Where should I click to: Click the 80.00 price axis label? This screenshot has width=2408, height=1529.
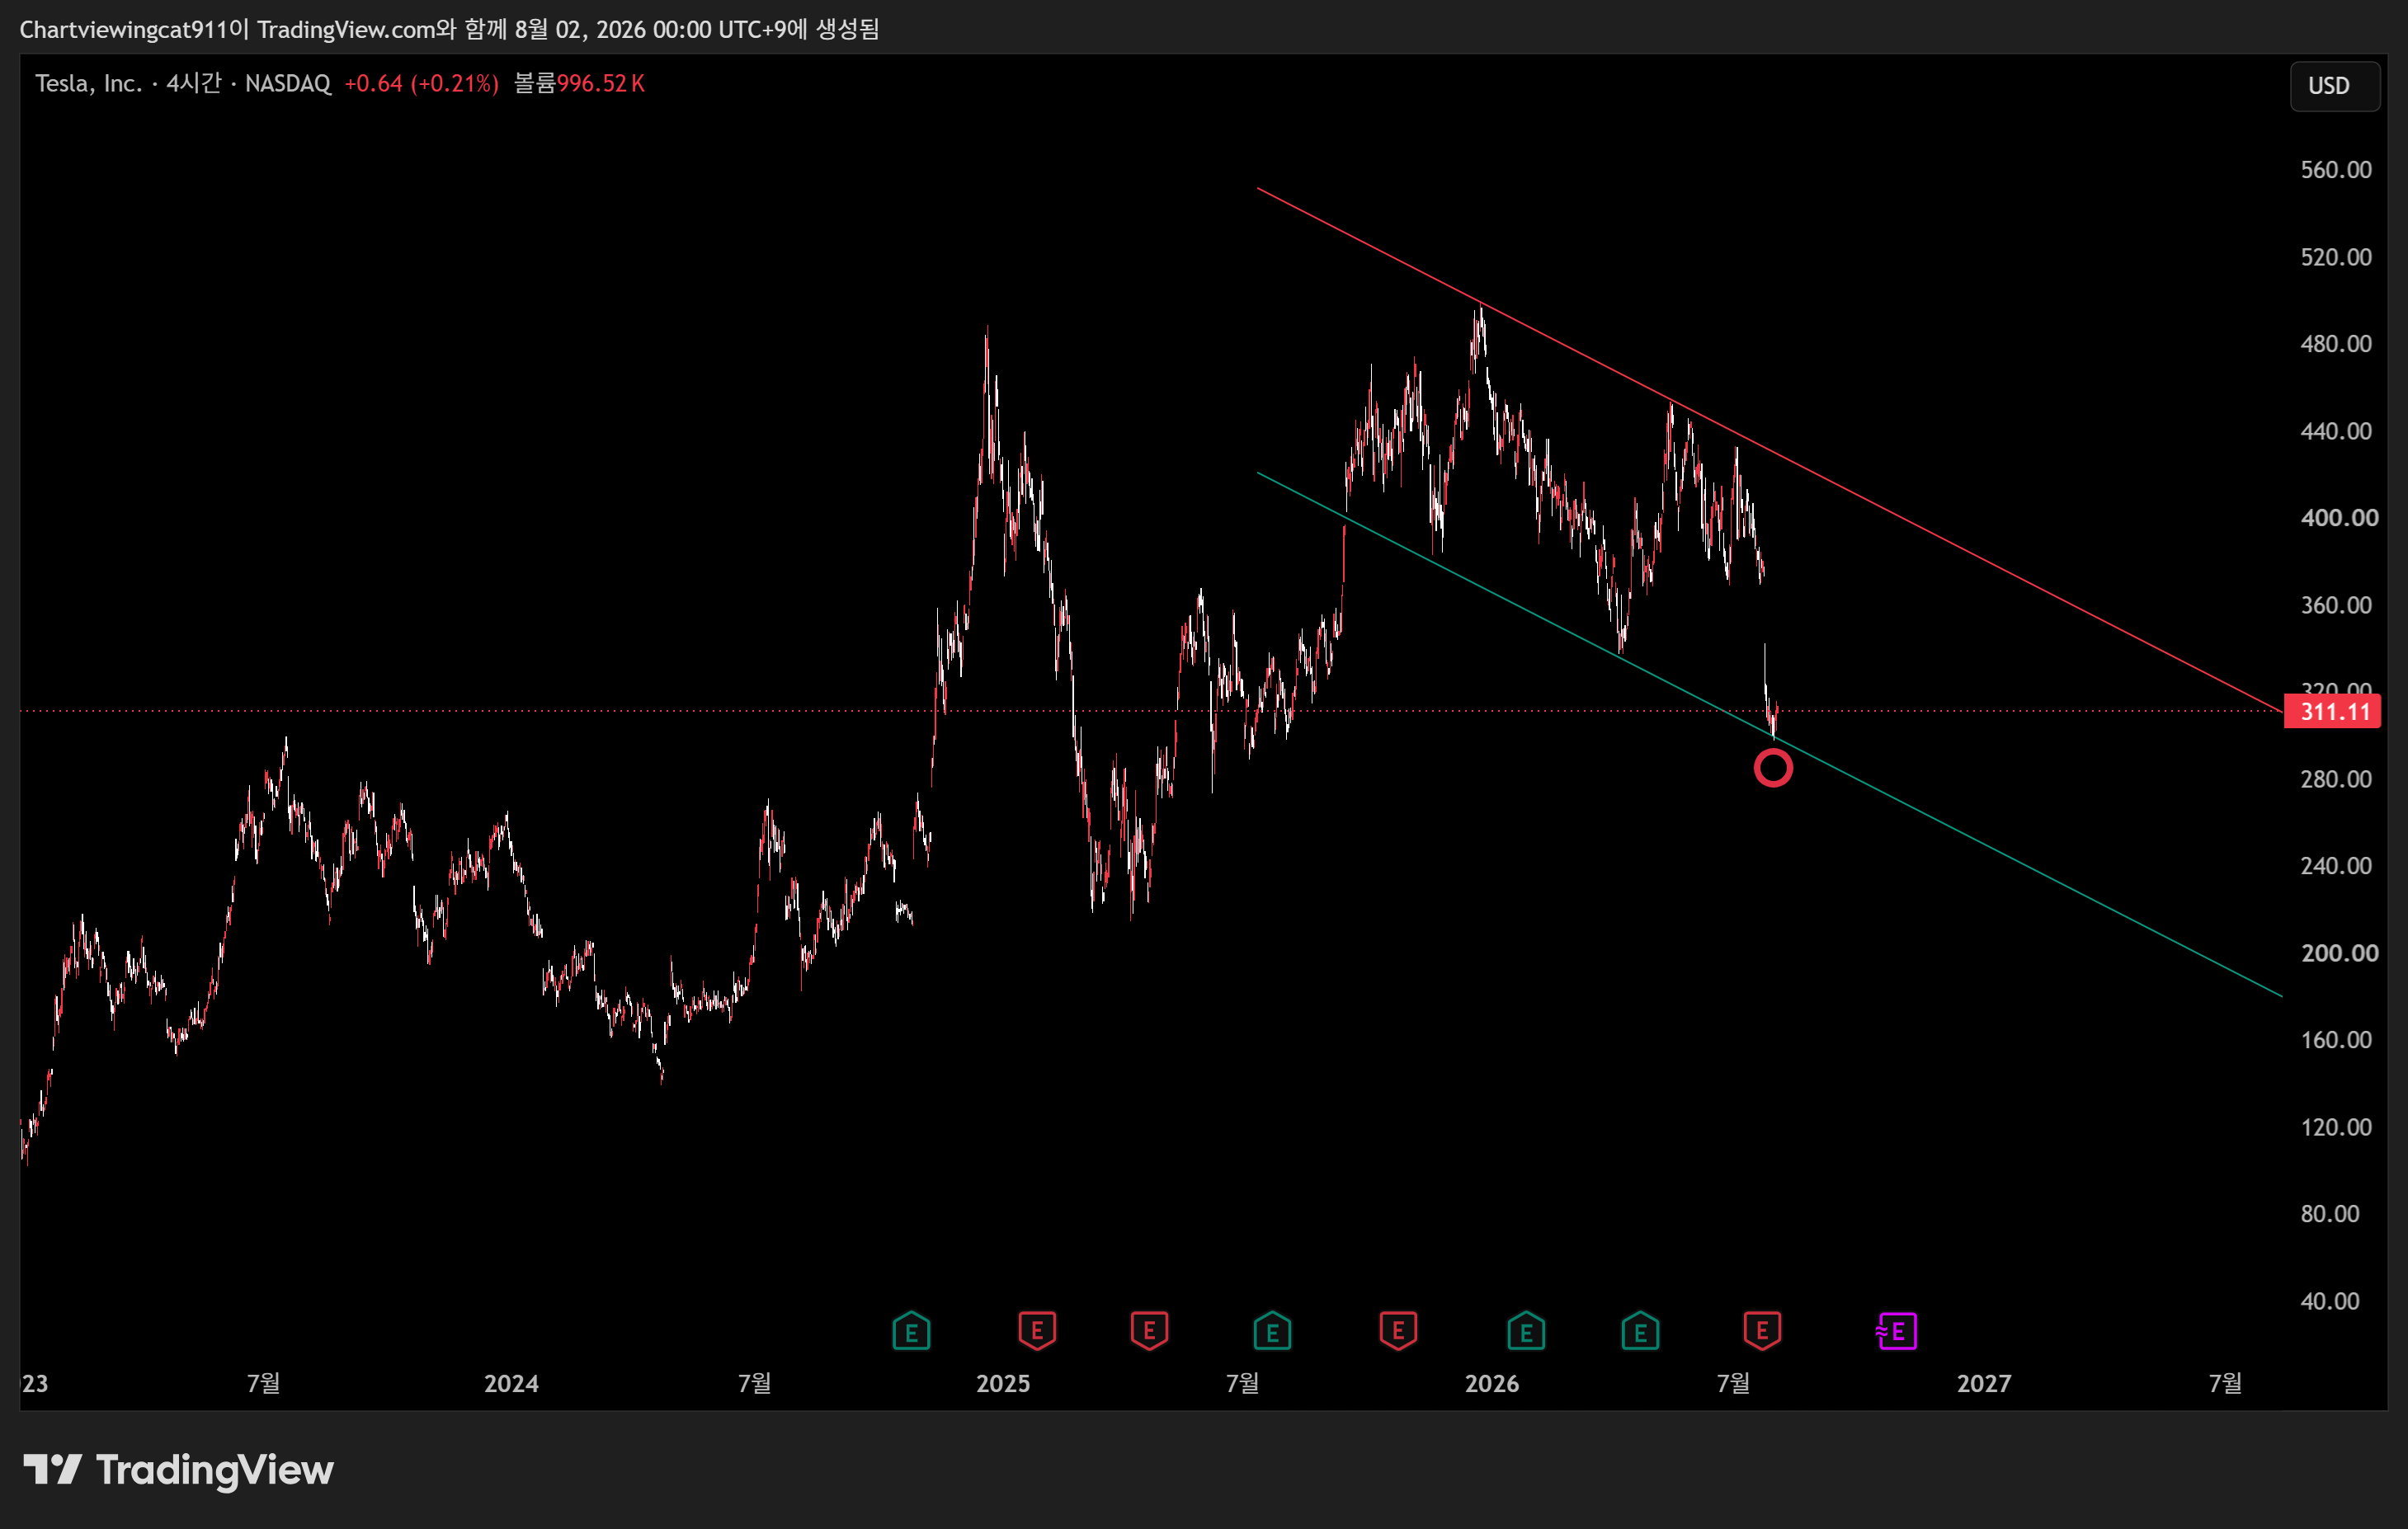(2330, 1214)
